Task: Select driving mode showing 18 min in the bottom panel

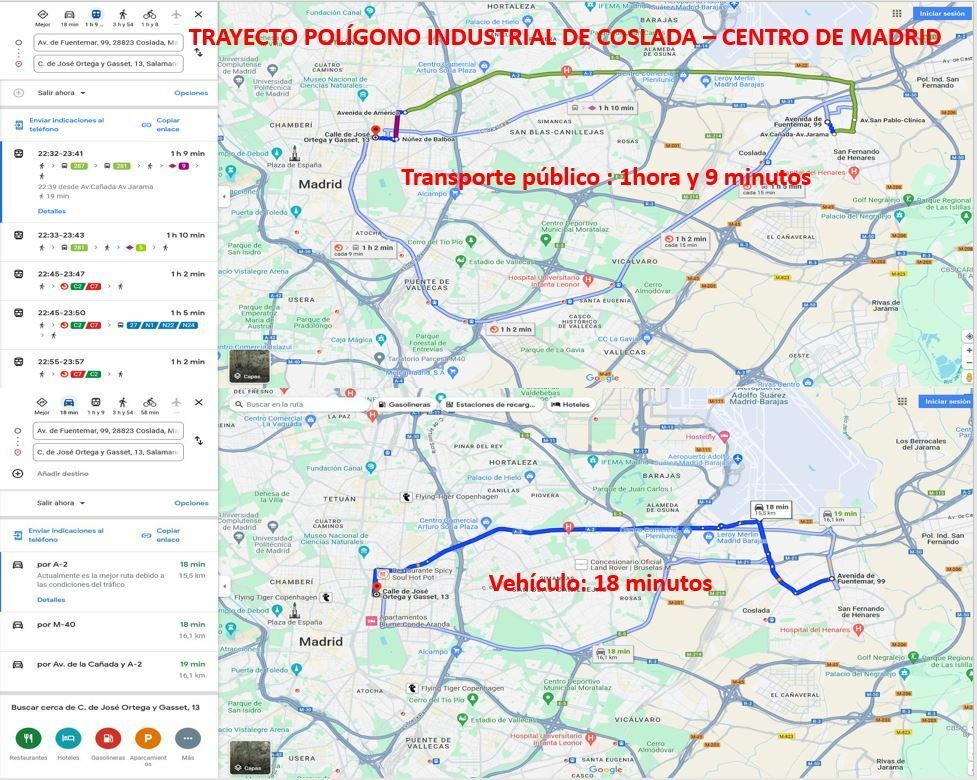Action: (69, 406)
